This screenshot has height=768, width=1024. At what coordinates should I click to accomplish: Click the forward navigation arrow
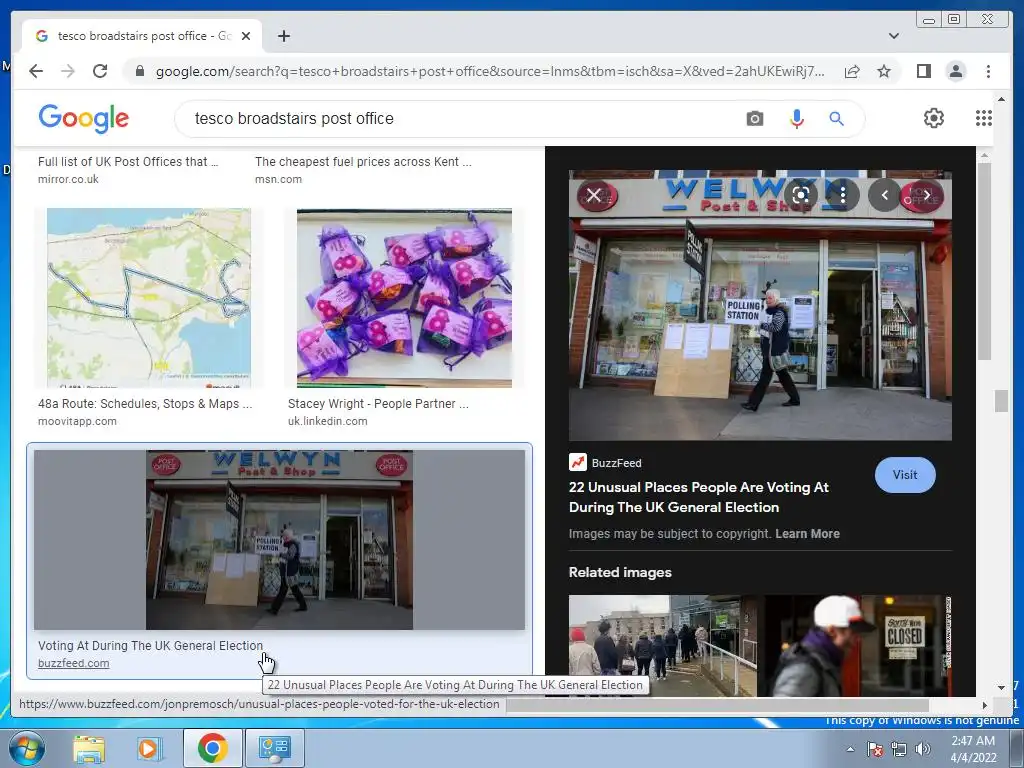(68, 71)
